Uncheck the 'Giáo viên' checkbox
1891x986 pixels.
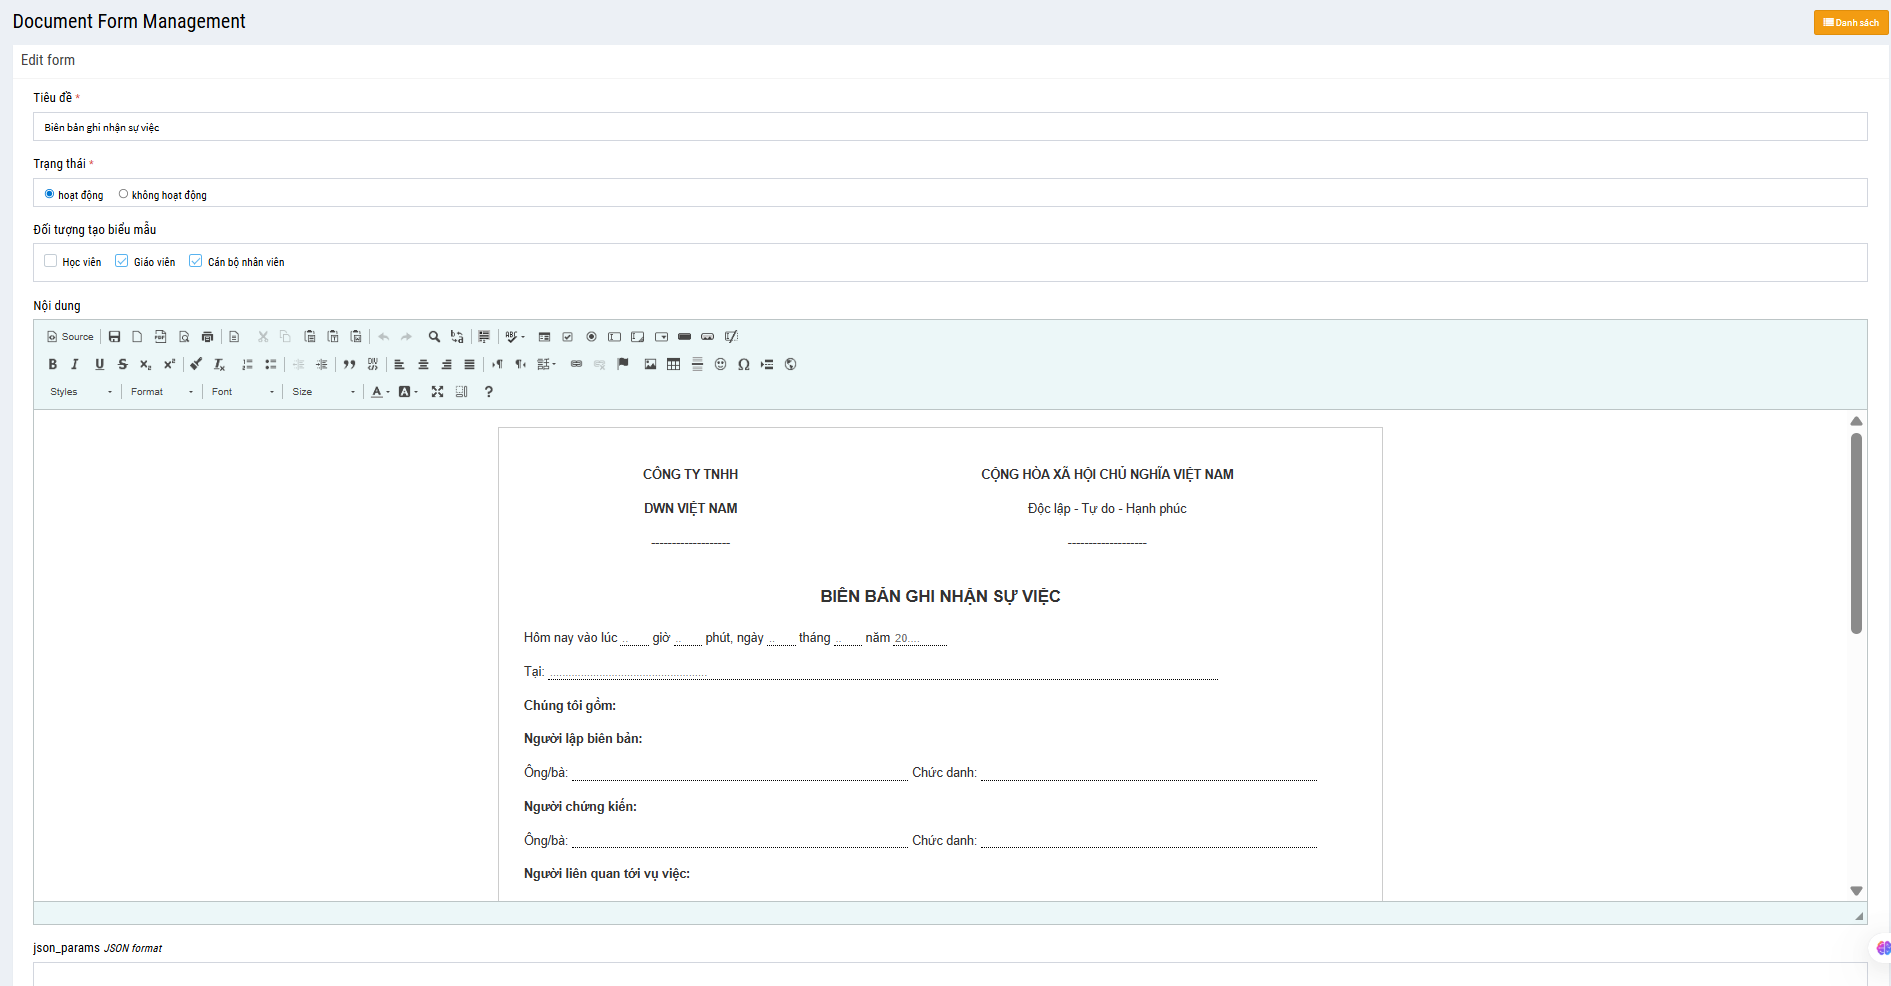[122, 261]
